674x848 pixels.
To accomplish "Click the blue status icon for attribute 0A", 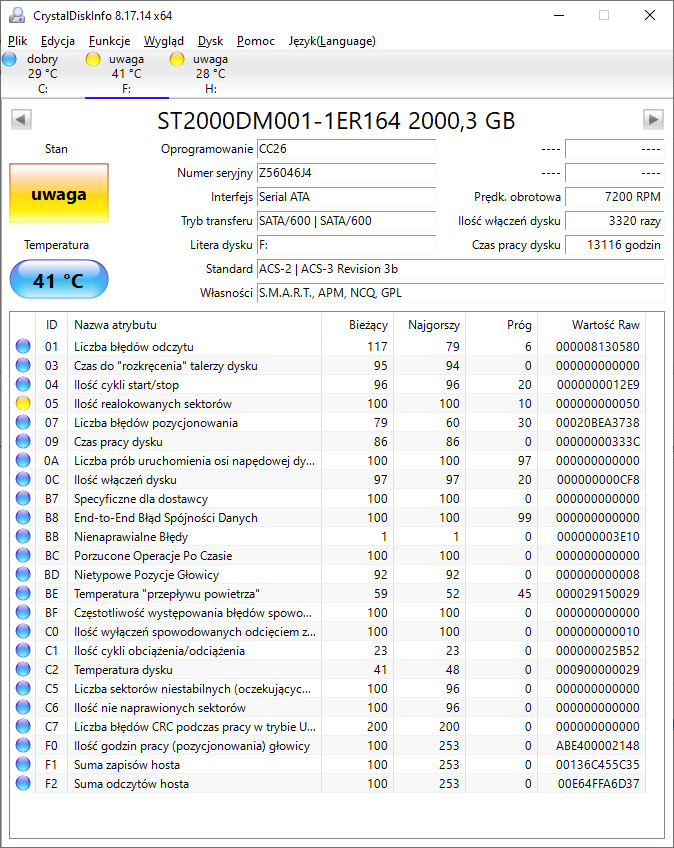I will (x=23, y=460).
